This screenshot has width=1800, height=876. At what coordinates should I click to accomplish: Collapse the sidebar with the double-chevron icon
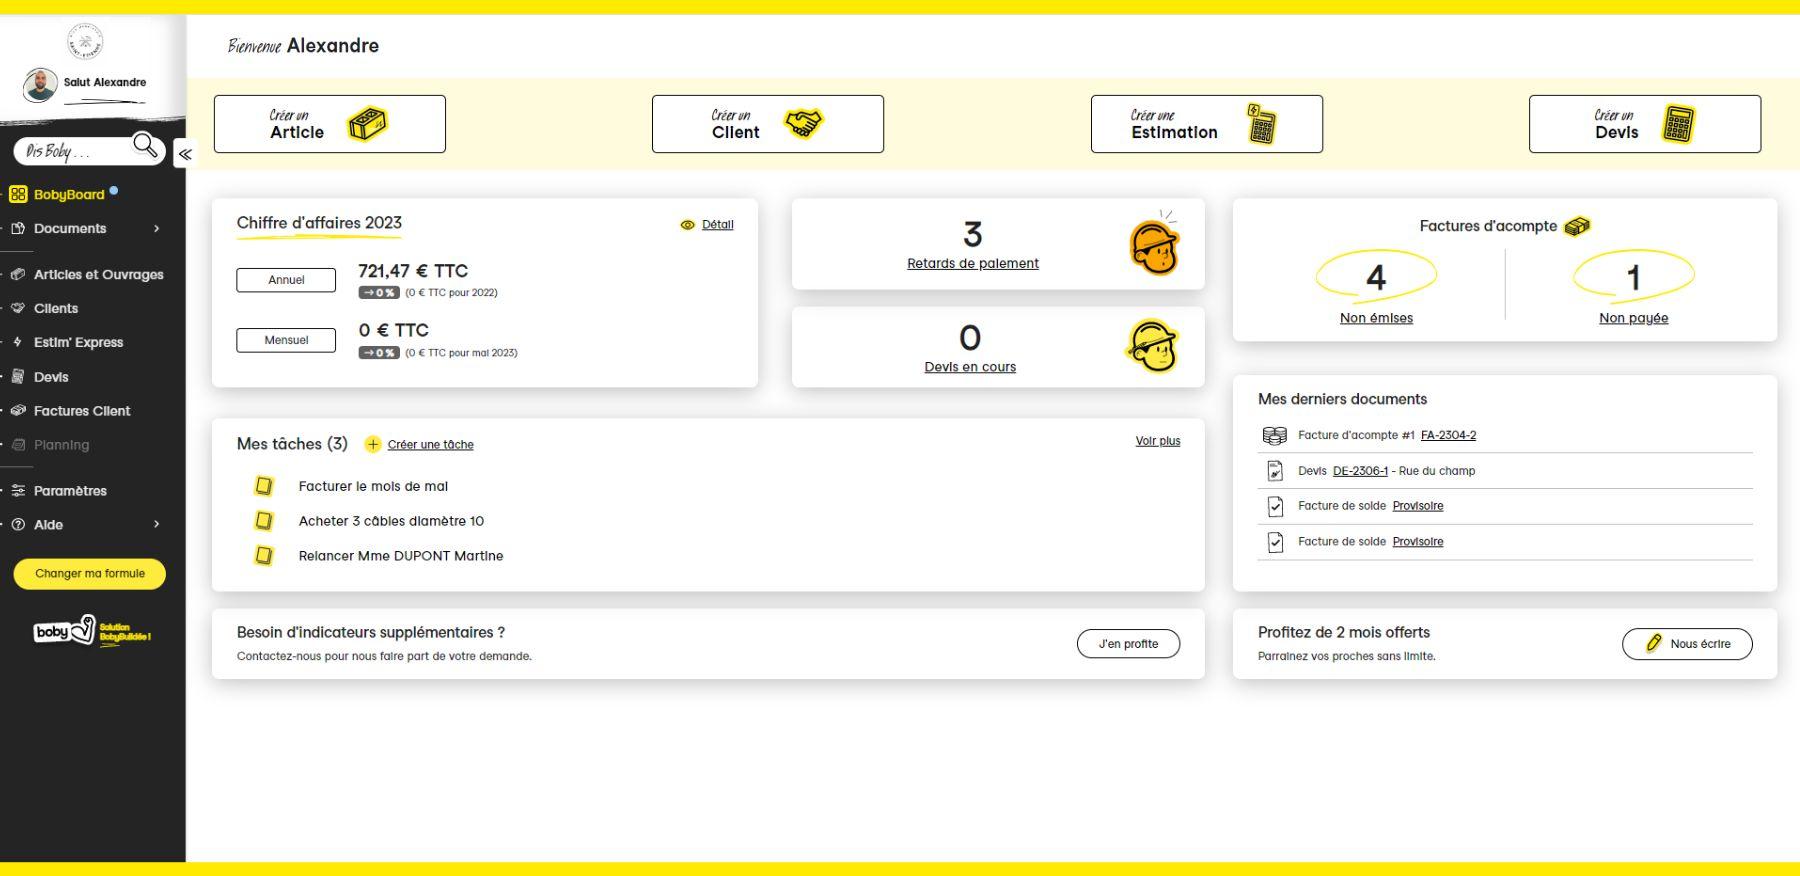185,154
